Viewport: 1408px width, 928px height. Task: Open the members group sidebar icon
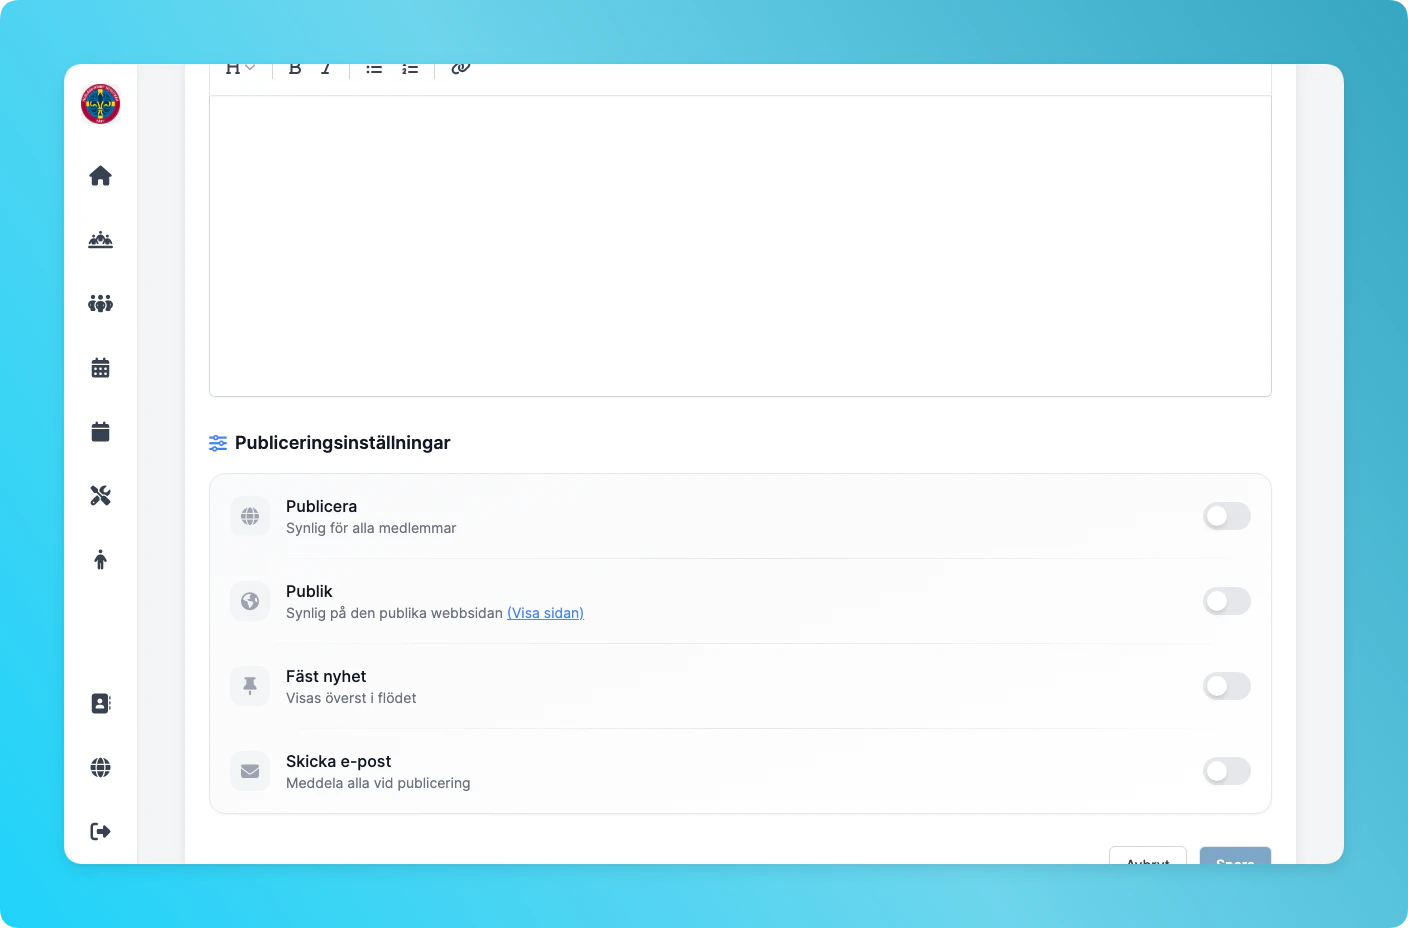(x=100, y=304)
